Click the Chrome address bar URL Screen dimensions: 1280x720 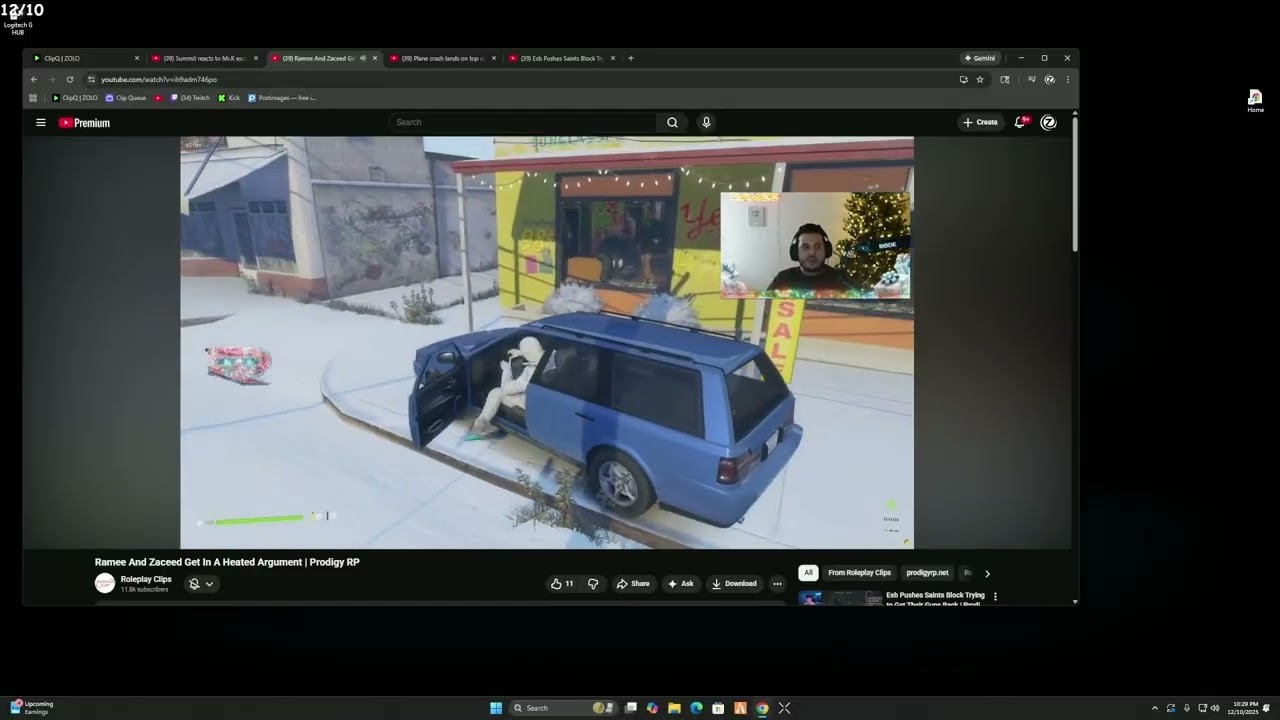pyautogui.click(x=159, y=79)
